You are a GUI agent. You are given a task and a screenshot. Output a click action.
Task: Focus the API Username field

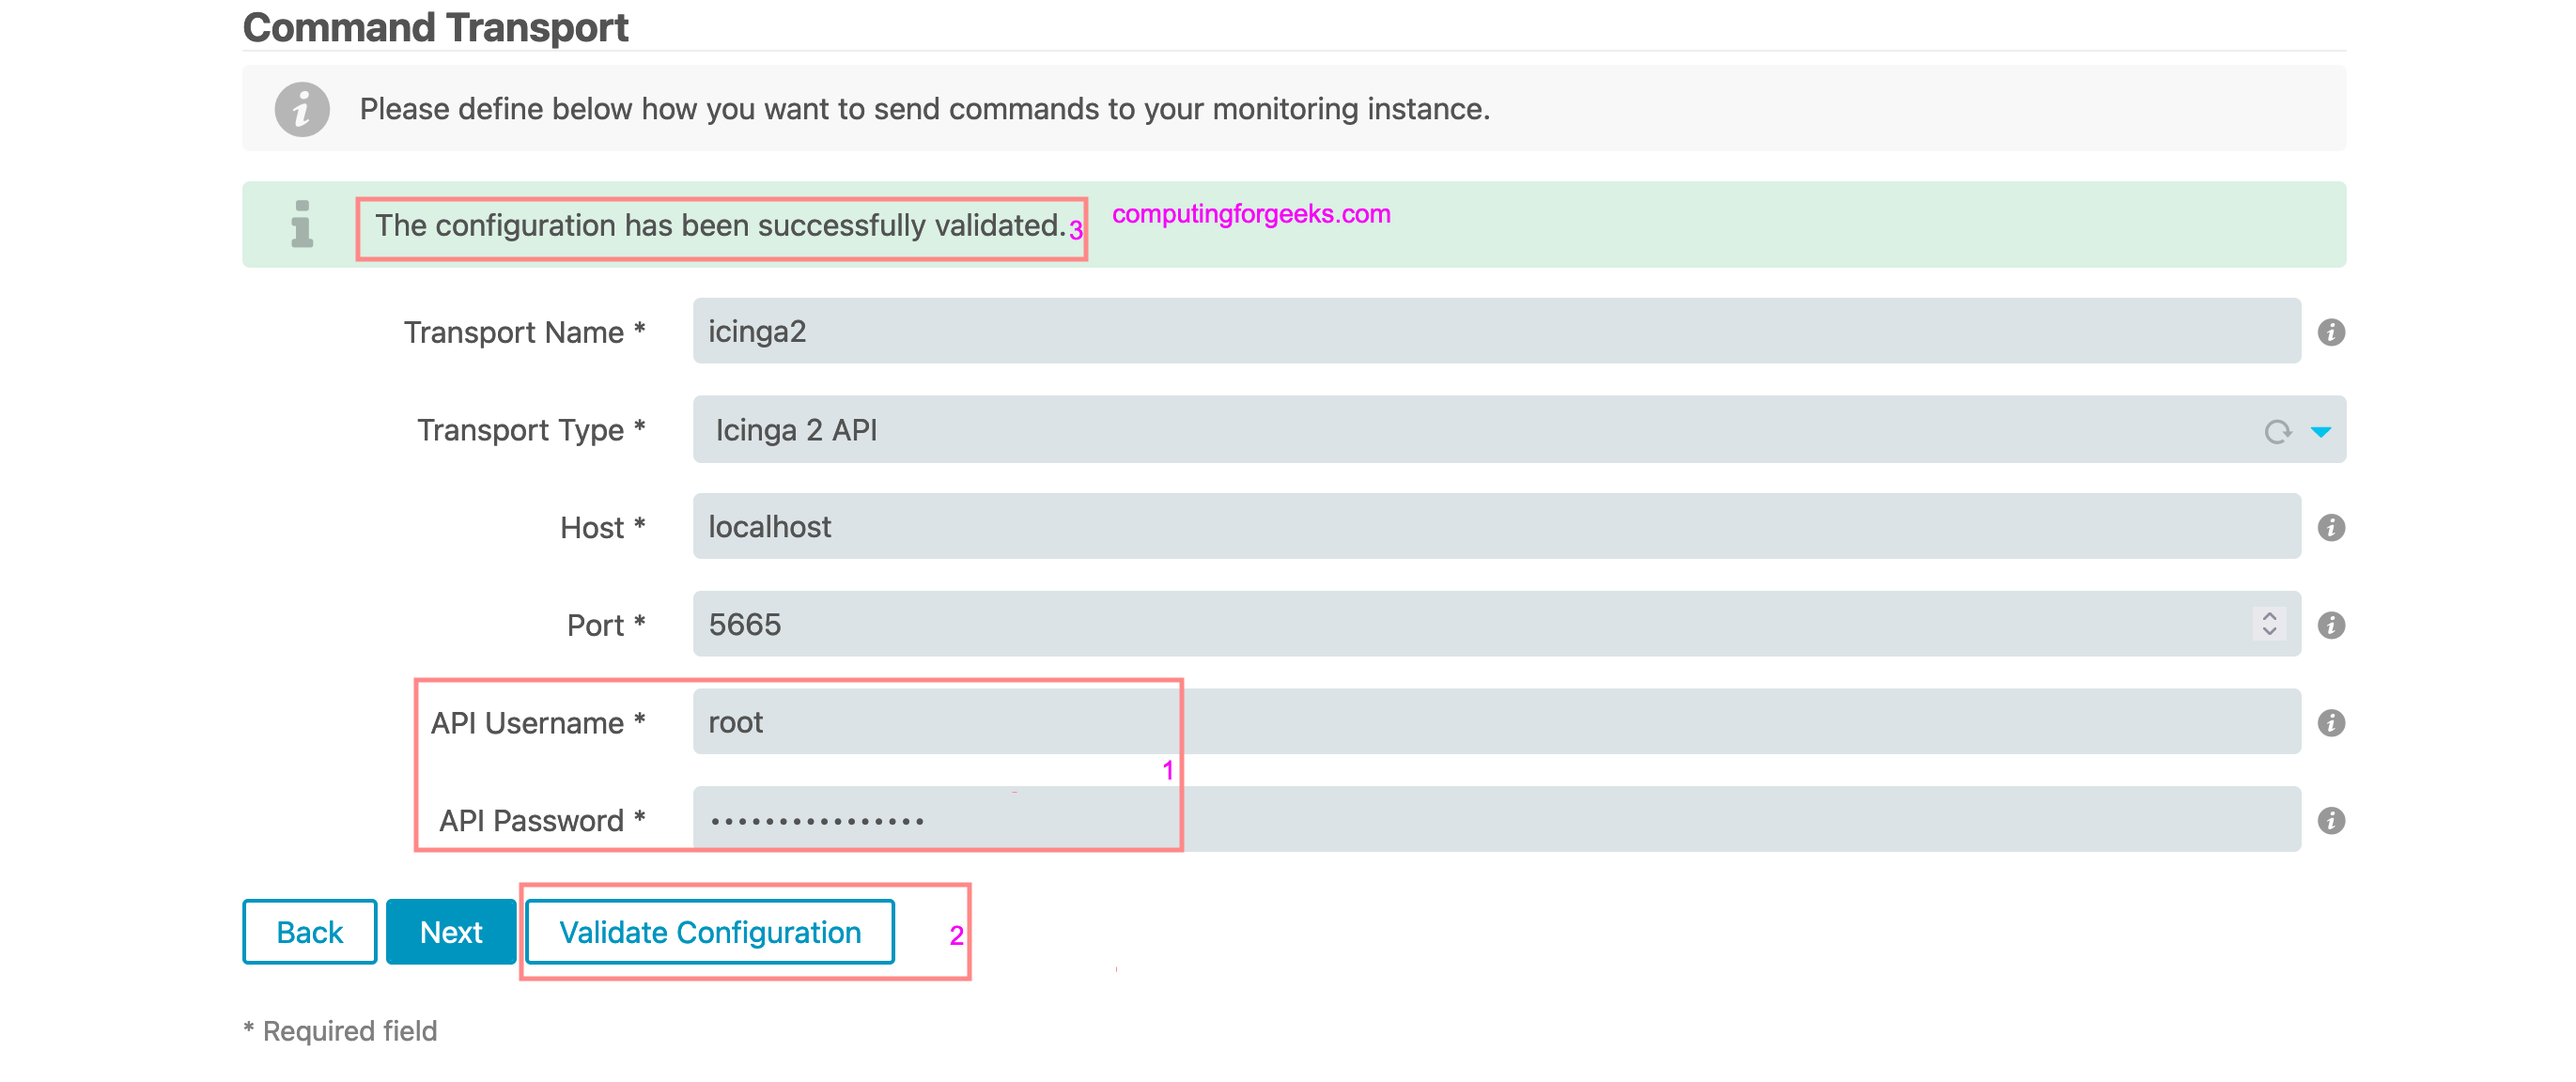point(1497,722)
